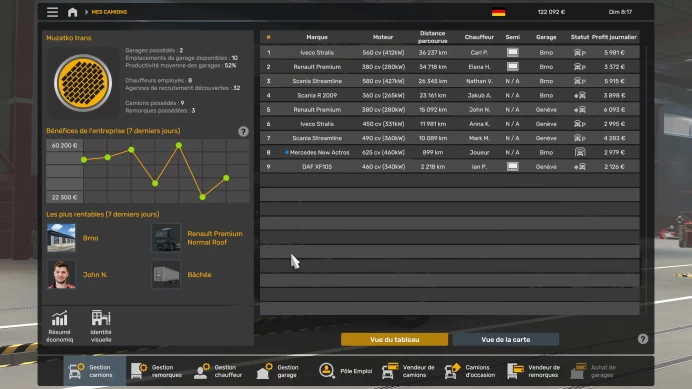Click status icon for Jakub A. row
The image size is (692, 389).
click(579, 95)
